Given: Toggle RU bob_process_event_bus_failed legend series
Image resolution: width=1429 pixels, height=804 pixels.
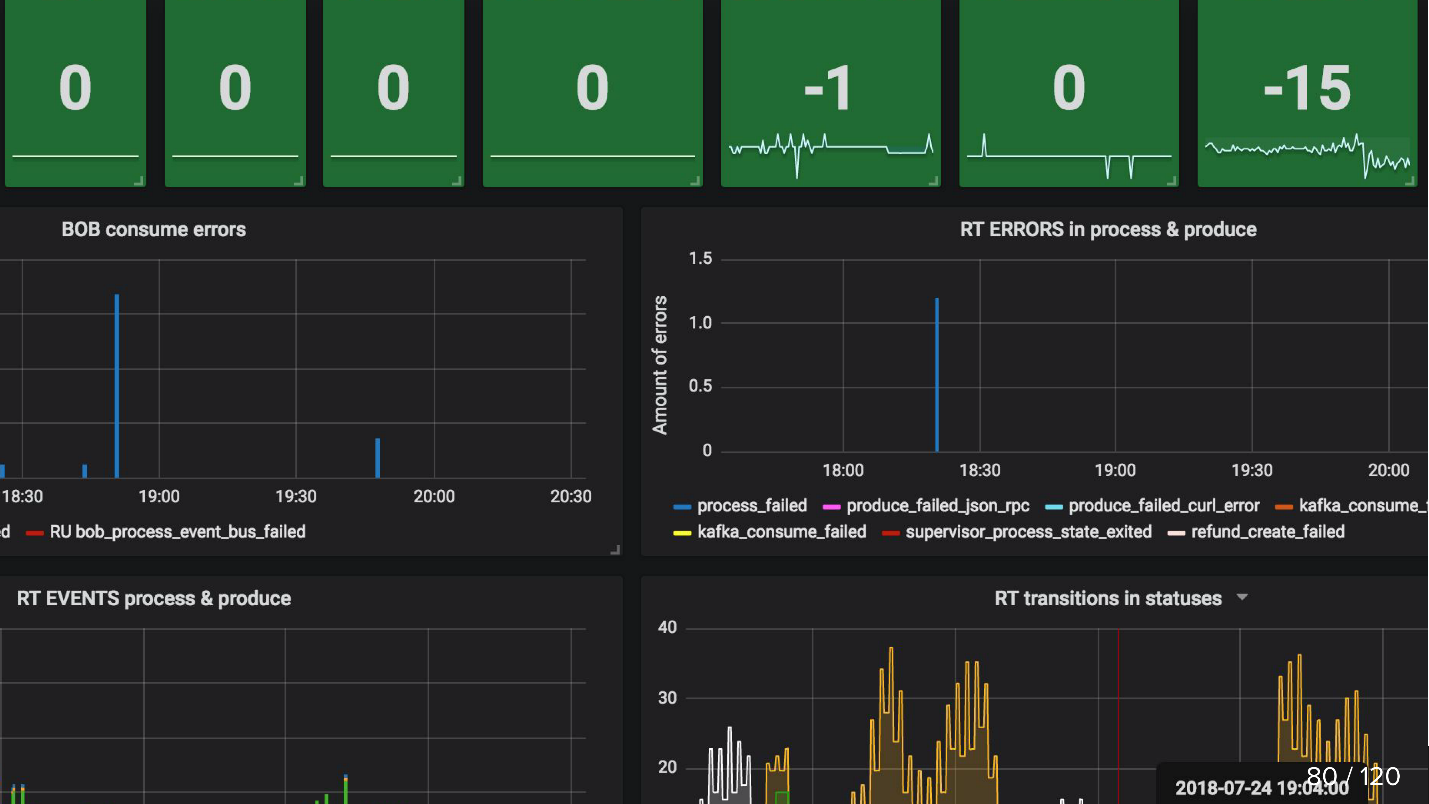Looking at the screenshot, I should [x=178, y=532].
